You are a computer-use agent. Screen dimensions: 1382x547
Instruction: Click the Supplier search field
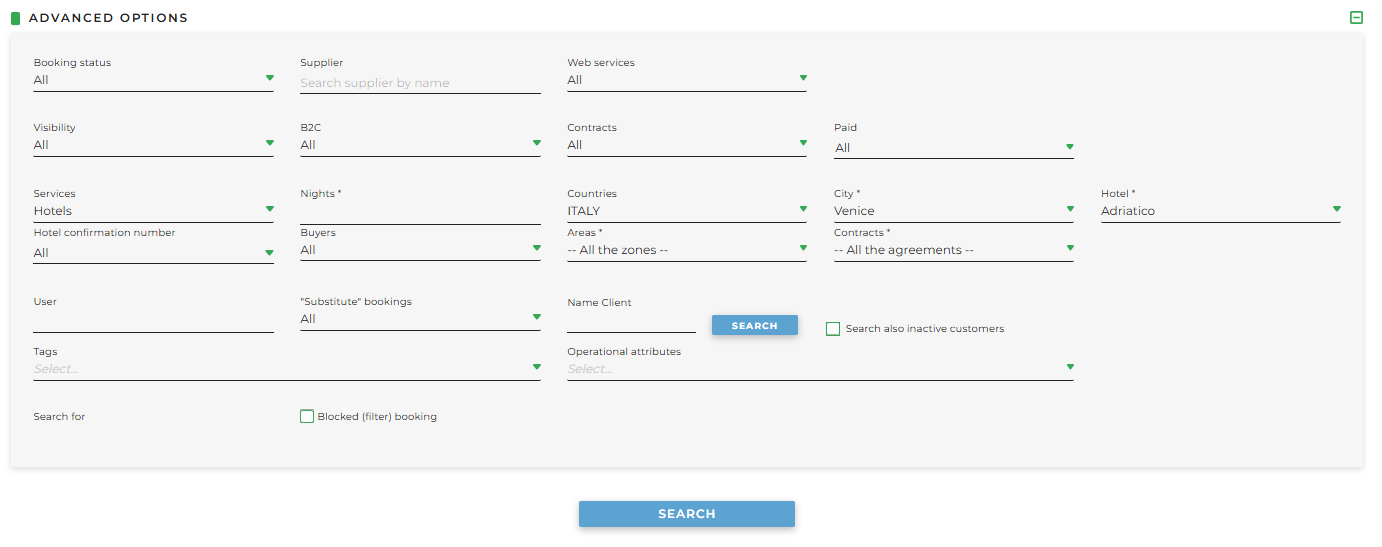click(420, 83)
